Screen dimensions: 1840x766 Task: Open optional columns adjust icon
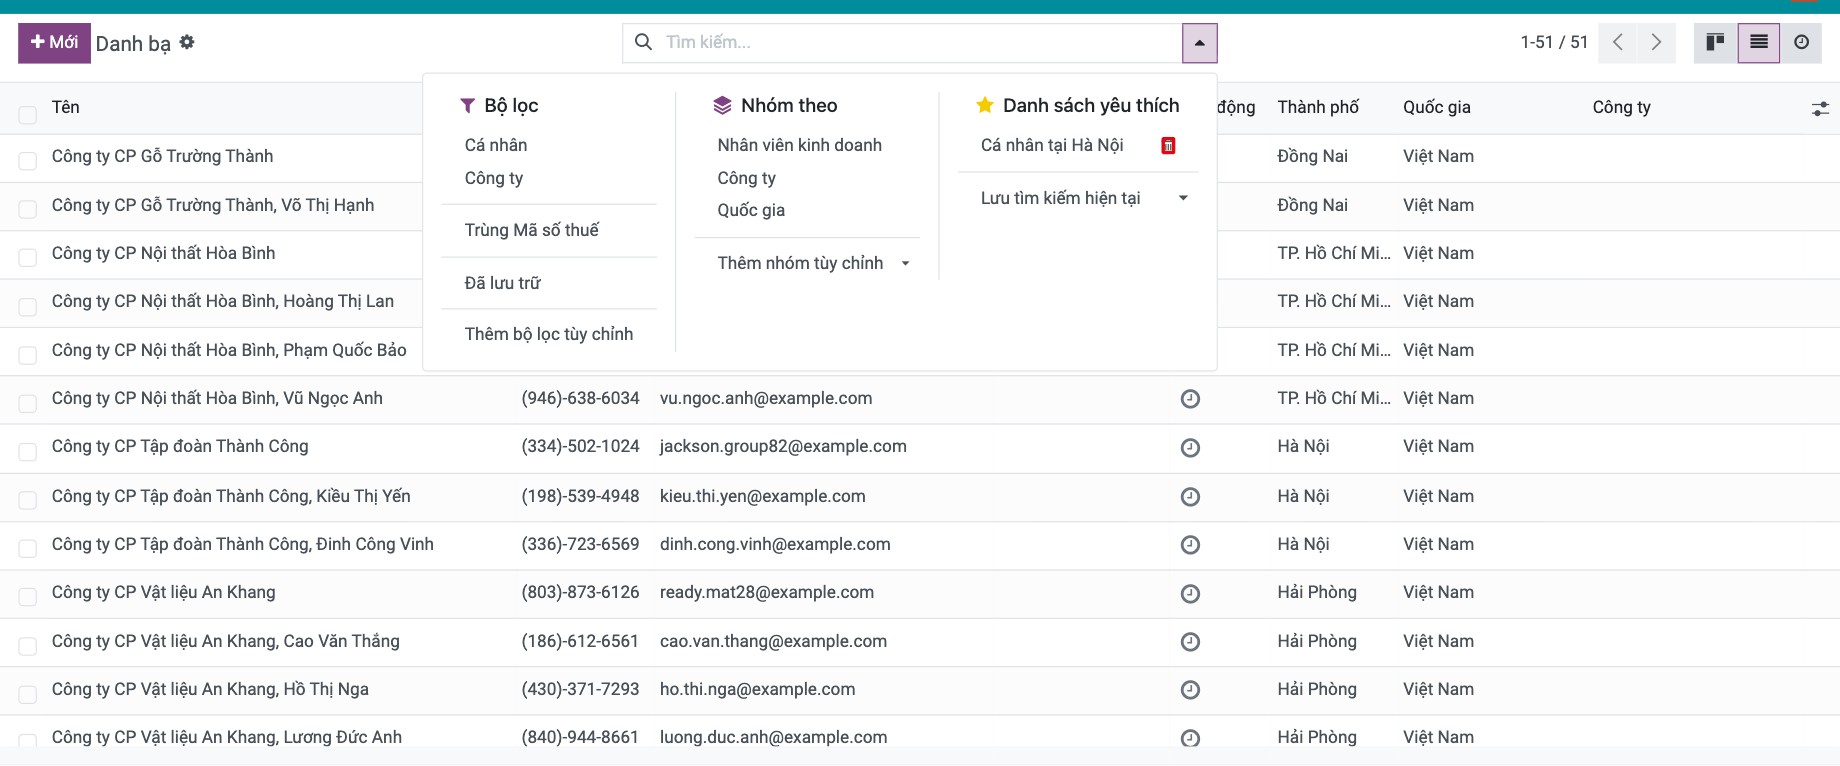click(x=1820, y=108)
